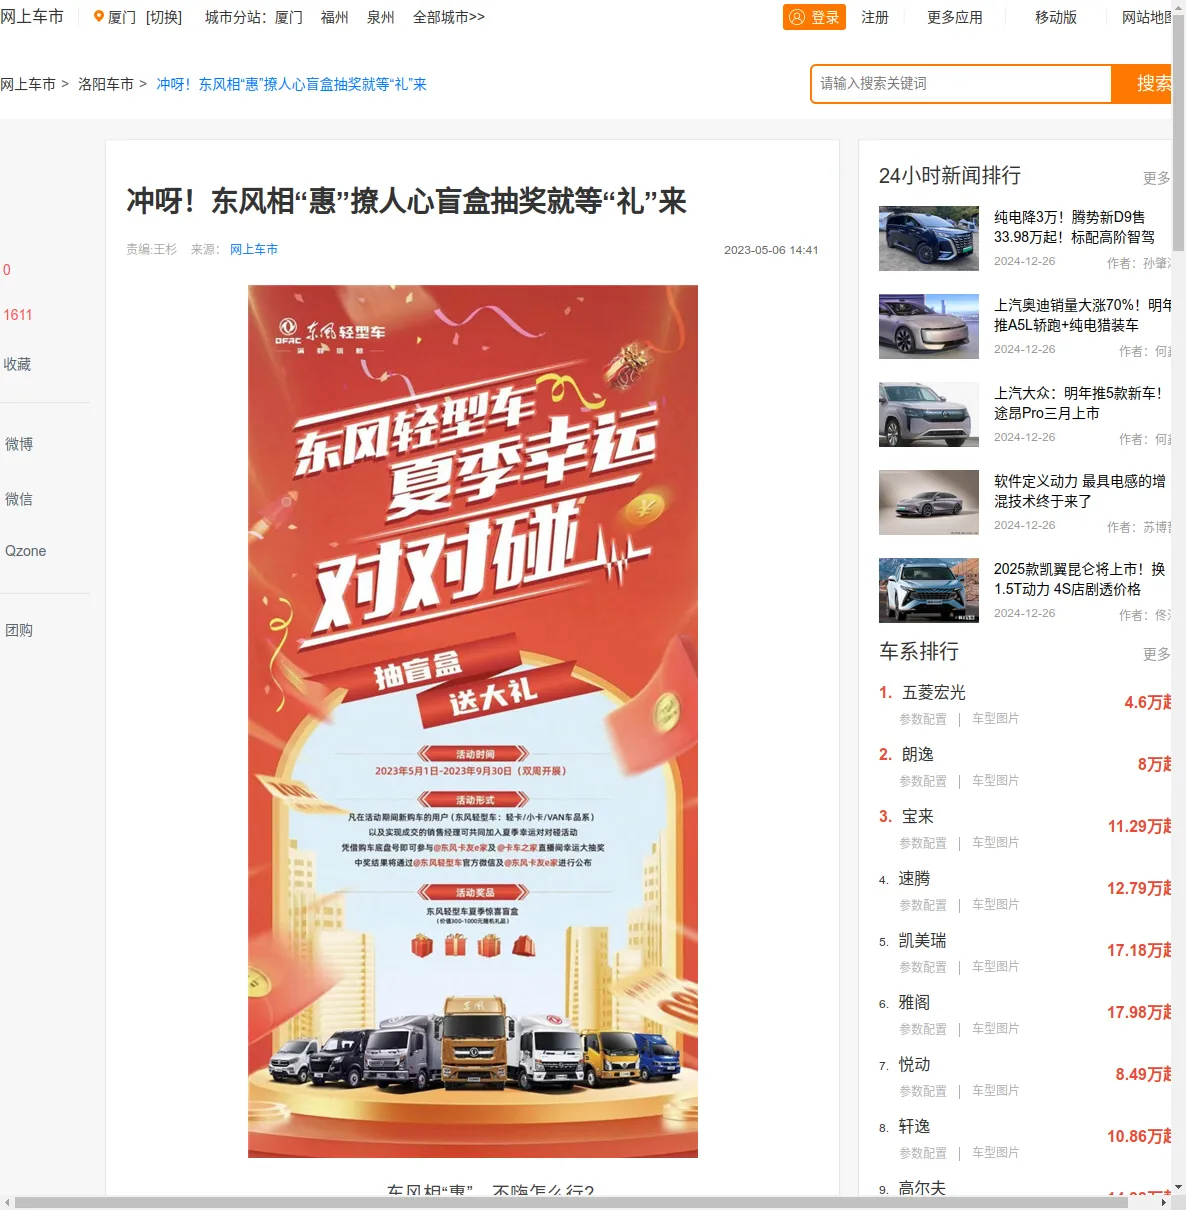
Task: Share to 微信 from sidebar
Action: 19,499
